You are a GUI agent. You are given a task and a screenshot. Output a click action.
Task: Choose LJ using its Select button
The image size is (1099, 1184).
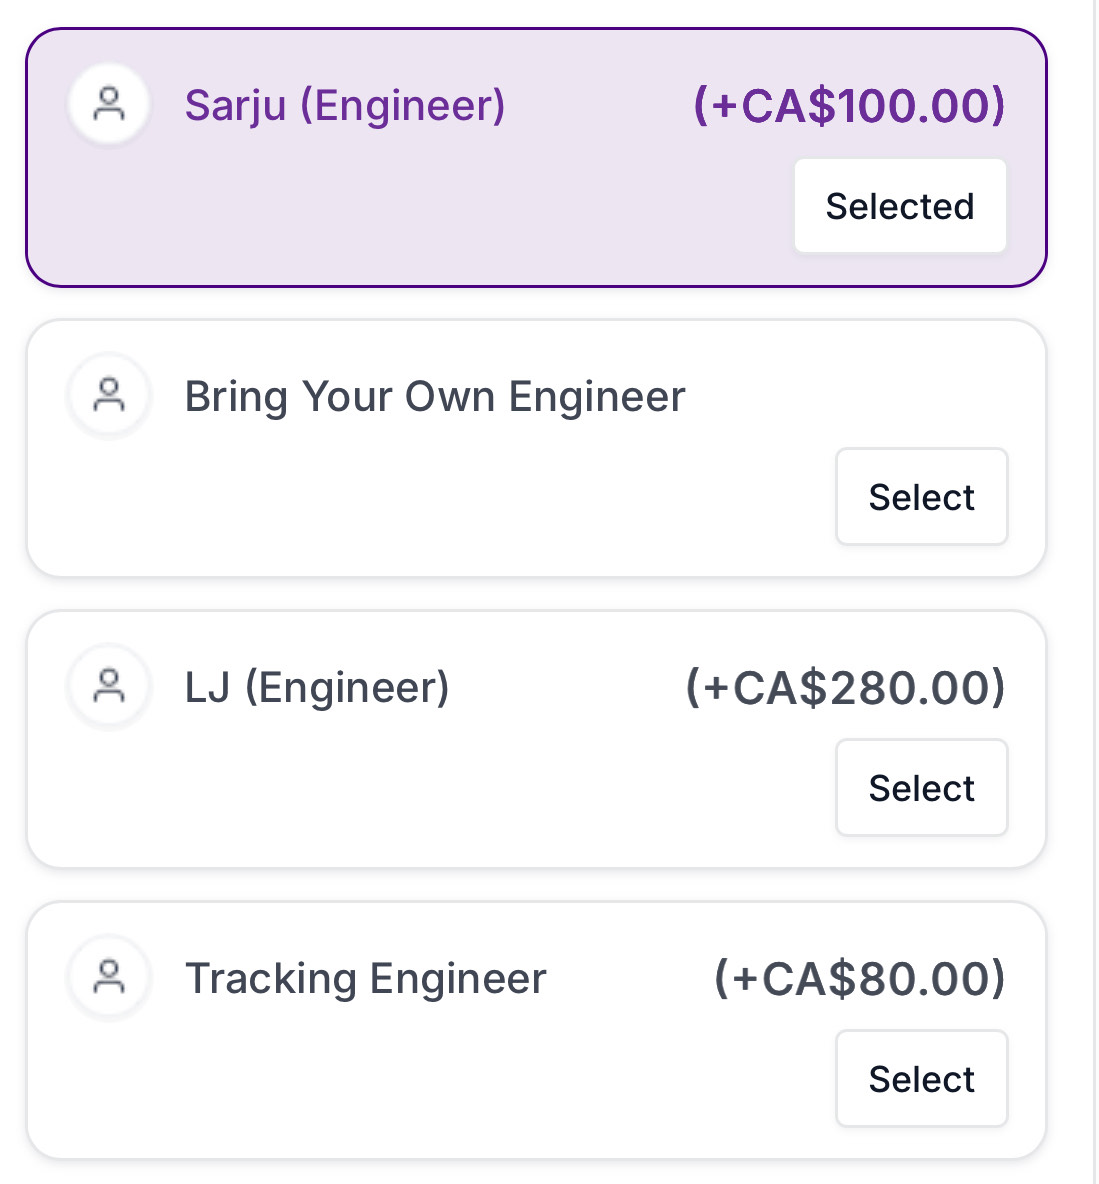coord(921,788)
